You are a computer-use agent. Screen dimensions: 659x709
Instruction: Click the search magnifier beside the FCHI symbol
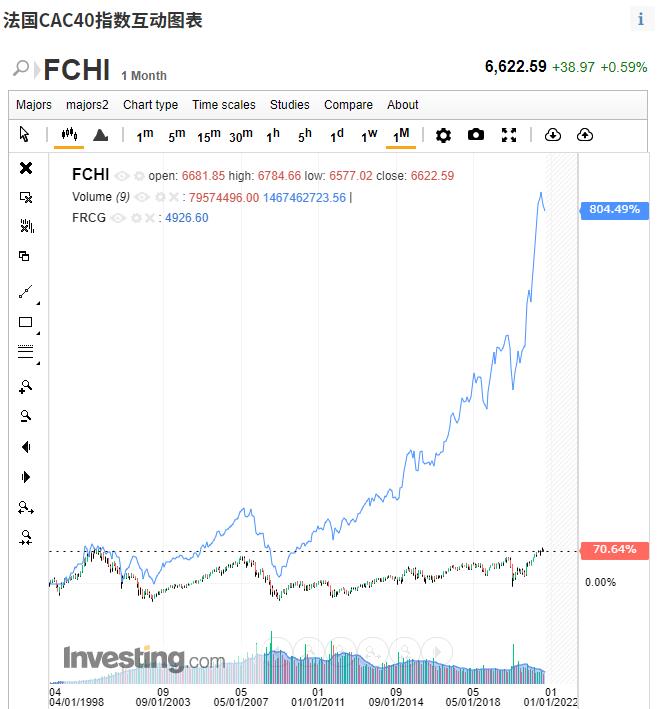pyautogui.click(x=21, y=68)
